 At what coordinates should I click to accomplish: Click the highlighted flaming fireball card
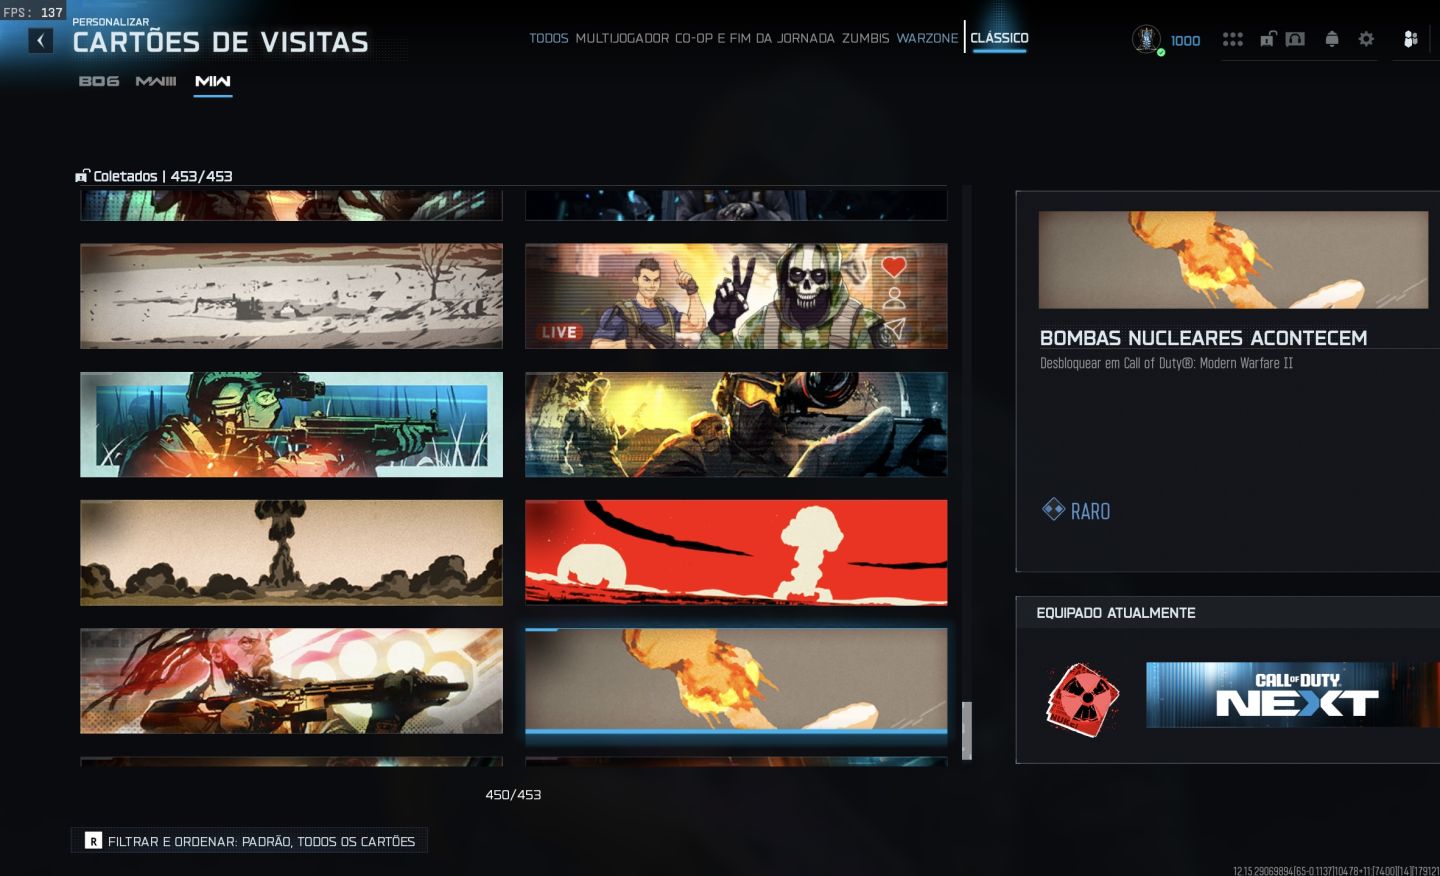736,680
